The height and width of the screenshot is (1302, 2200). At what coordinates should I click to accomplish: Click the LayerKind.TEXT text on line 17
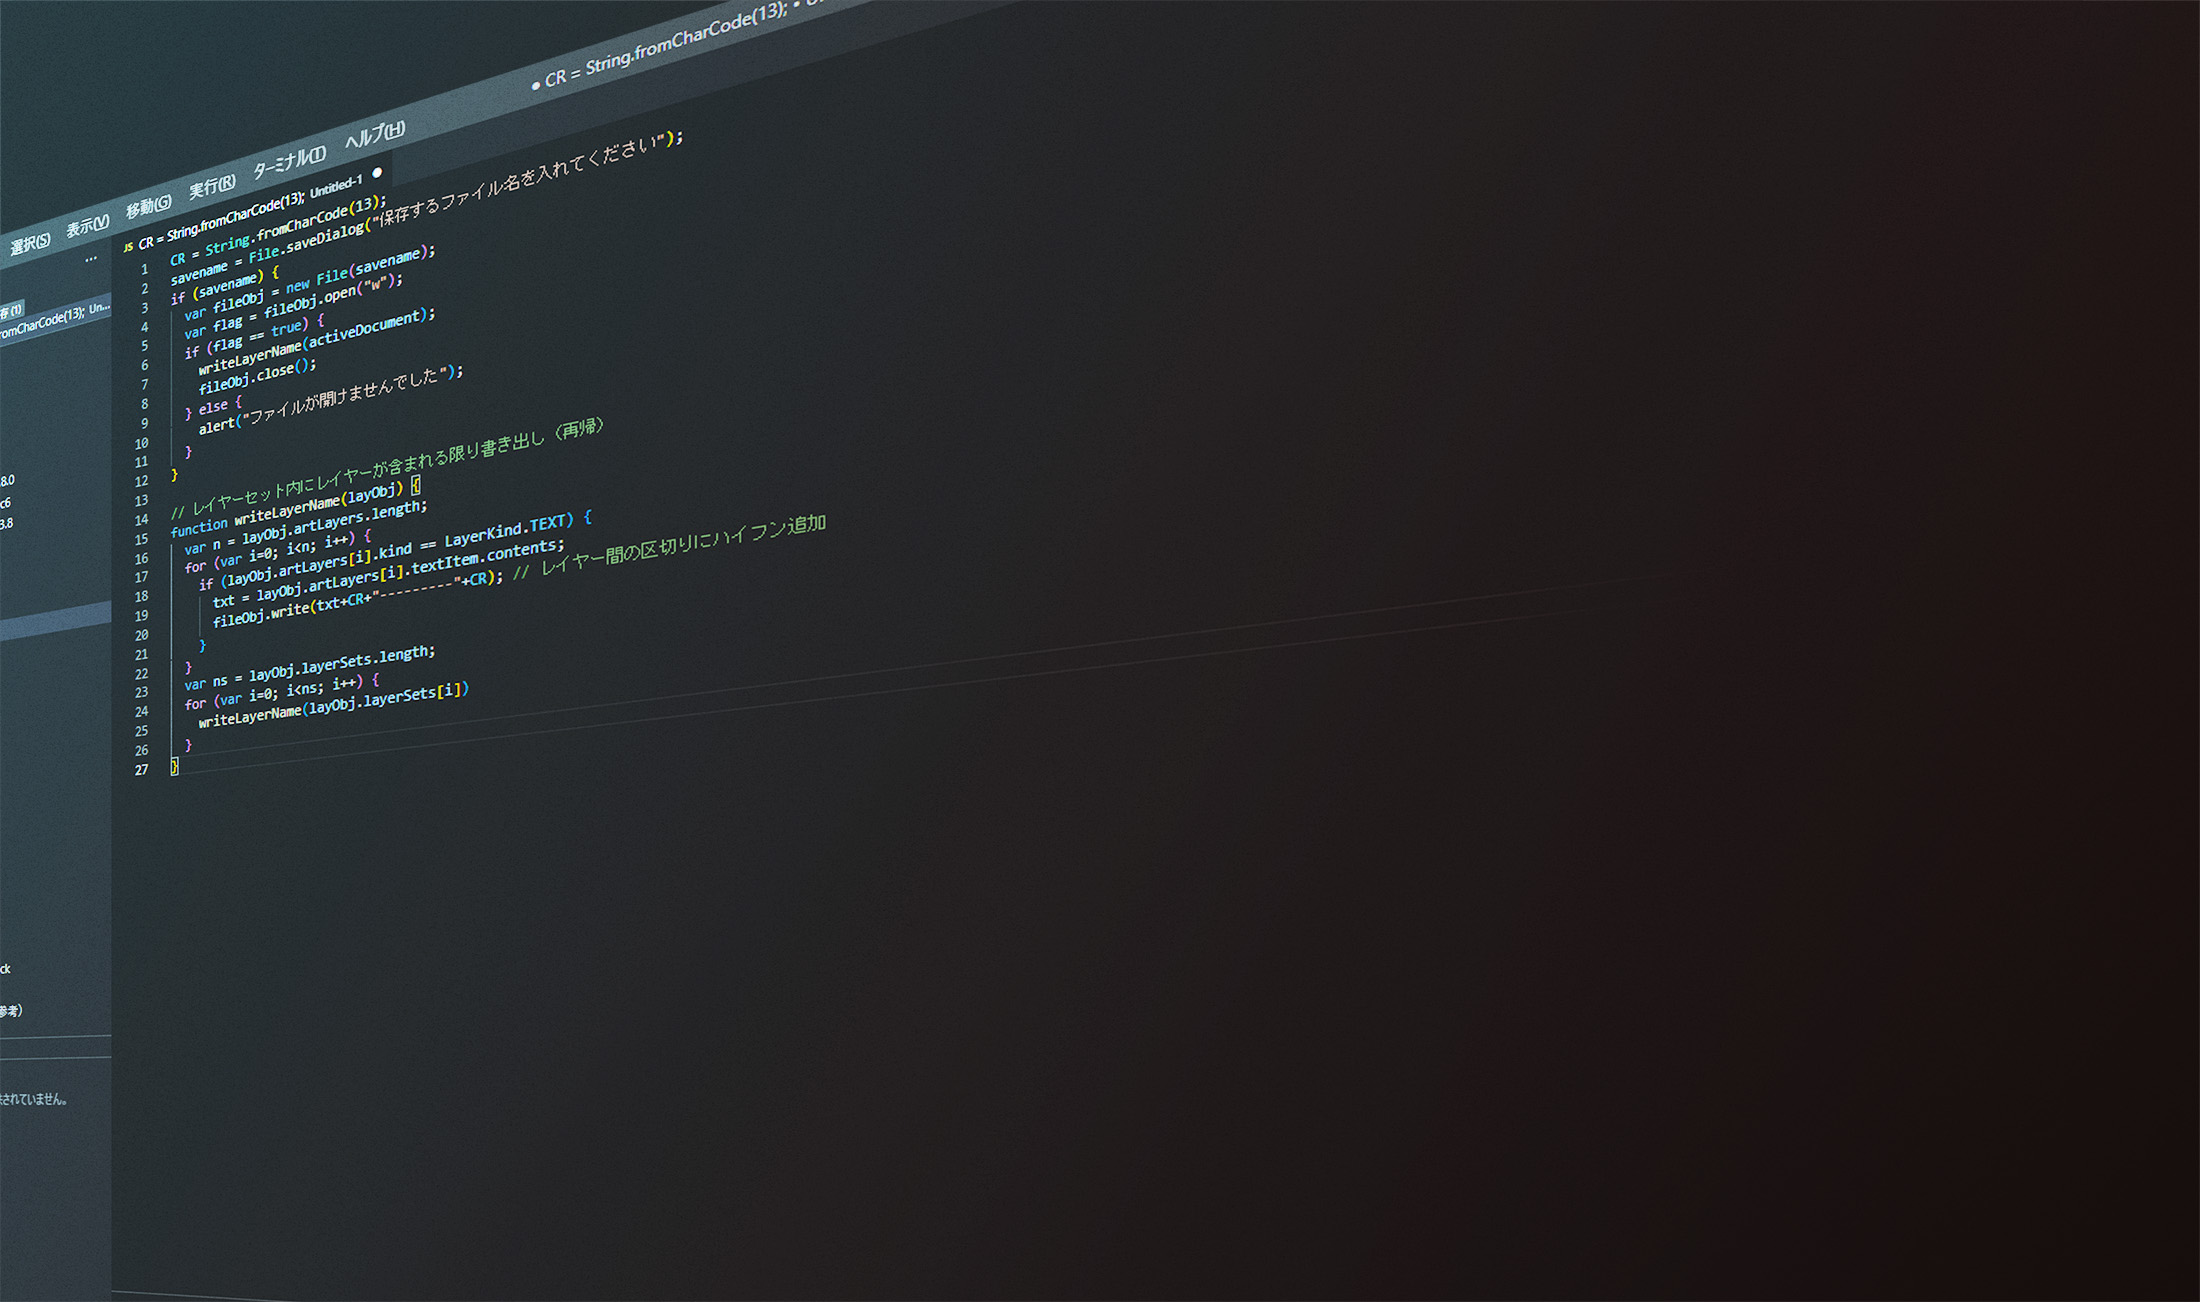click(x=507, y=530)
